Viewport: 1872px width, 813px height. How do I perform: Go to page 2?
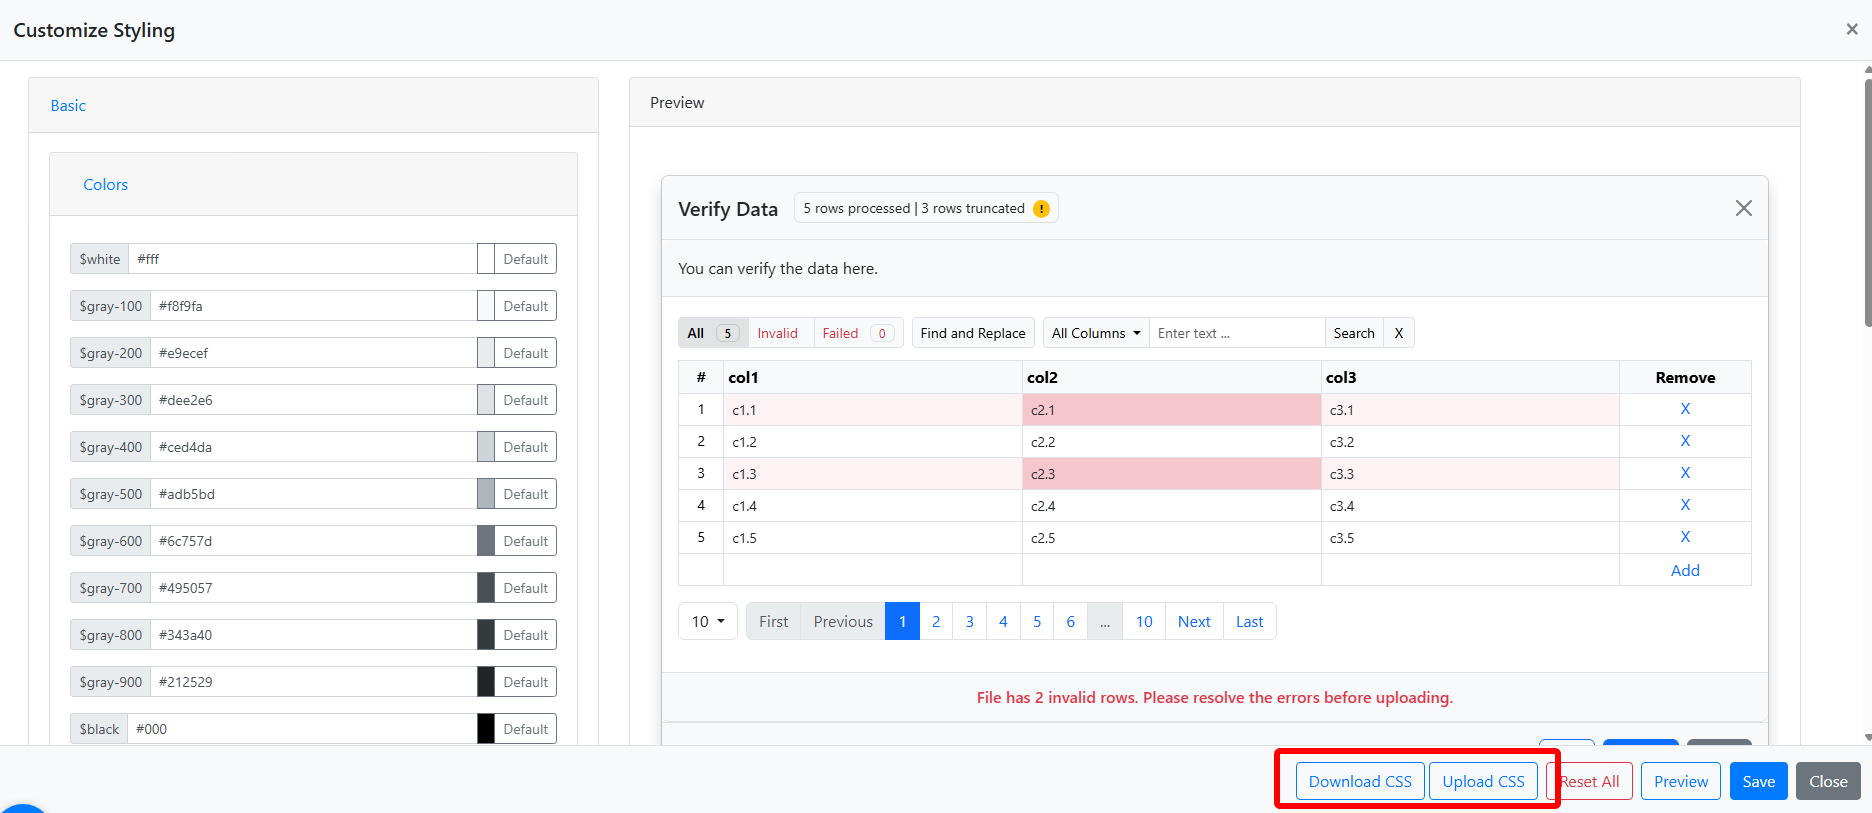[x=936, y=621]
